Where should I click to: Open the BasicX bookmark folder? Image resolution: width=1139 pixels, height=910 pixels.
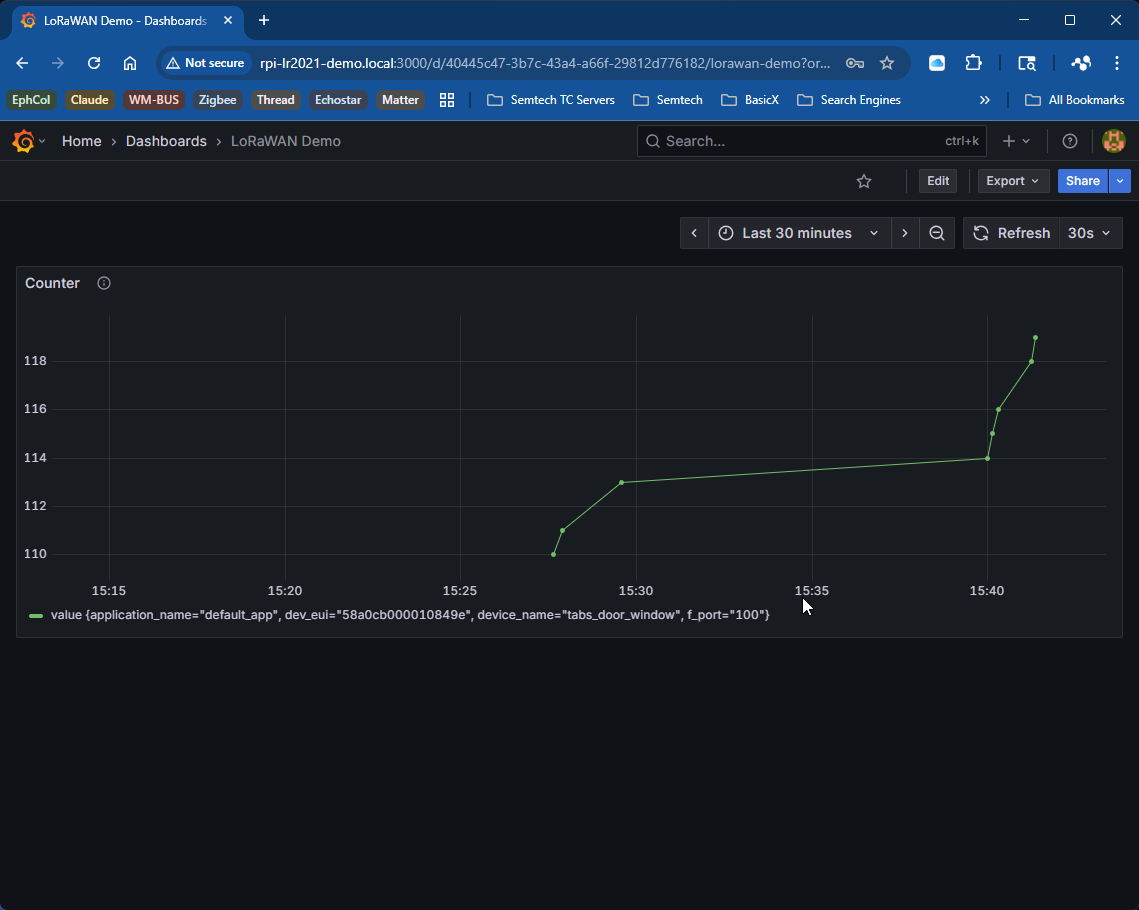pos(750,100)
